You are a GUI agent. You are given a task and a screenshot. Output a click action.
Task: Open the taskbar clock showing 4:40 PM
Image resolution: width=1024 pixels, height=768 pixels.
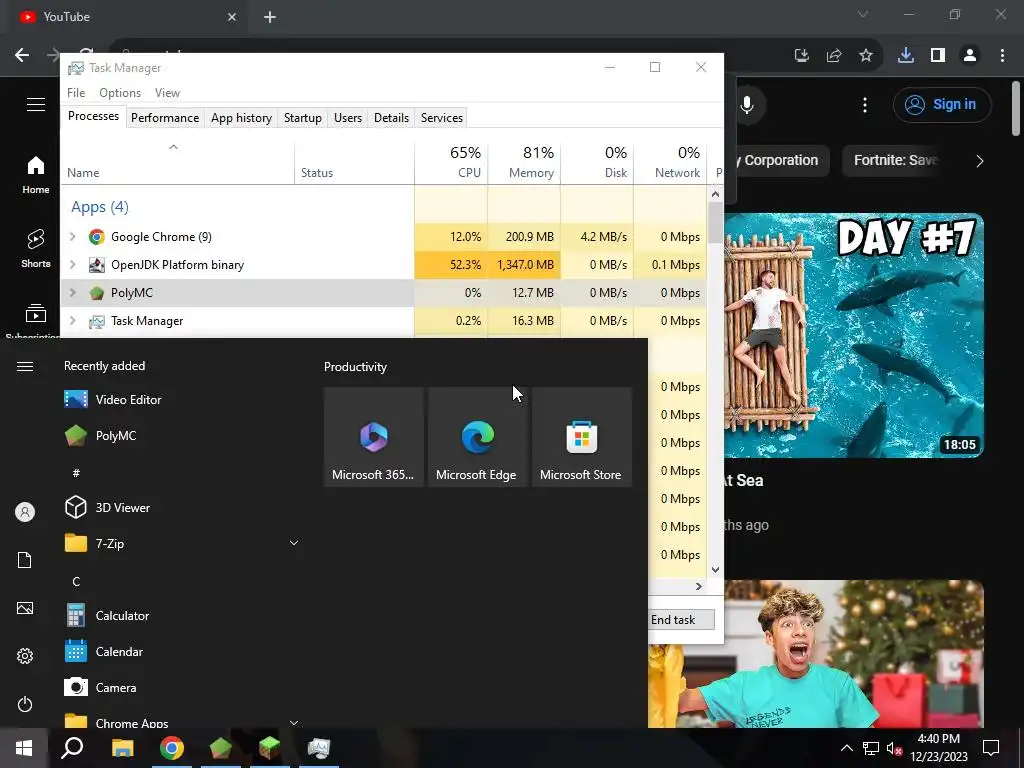[938, 748]
